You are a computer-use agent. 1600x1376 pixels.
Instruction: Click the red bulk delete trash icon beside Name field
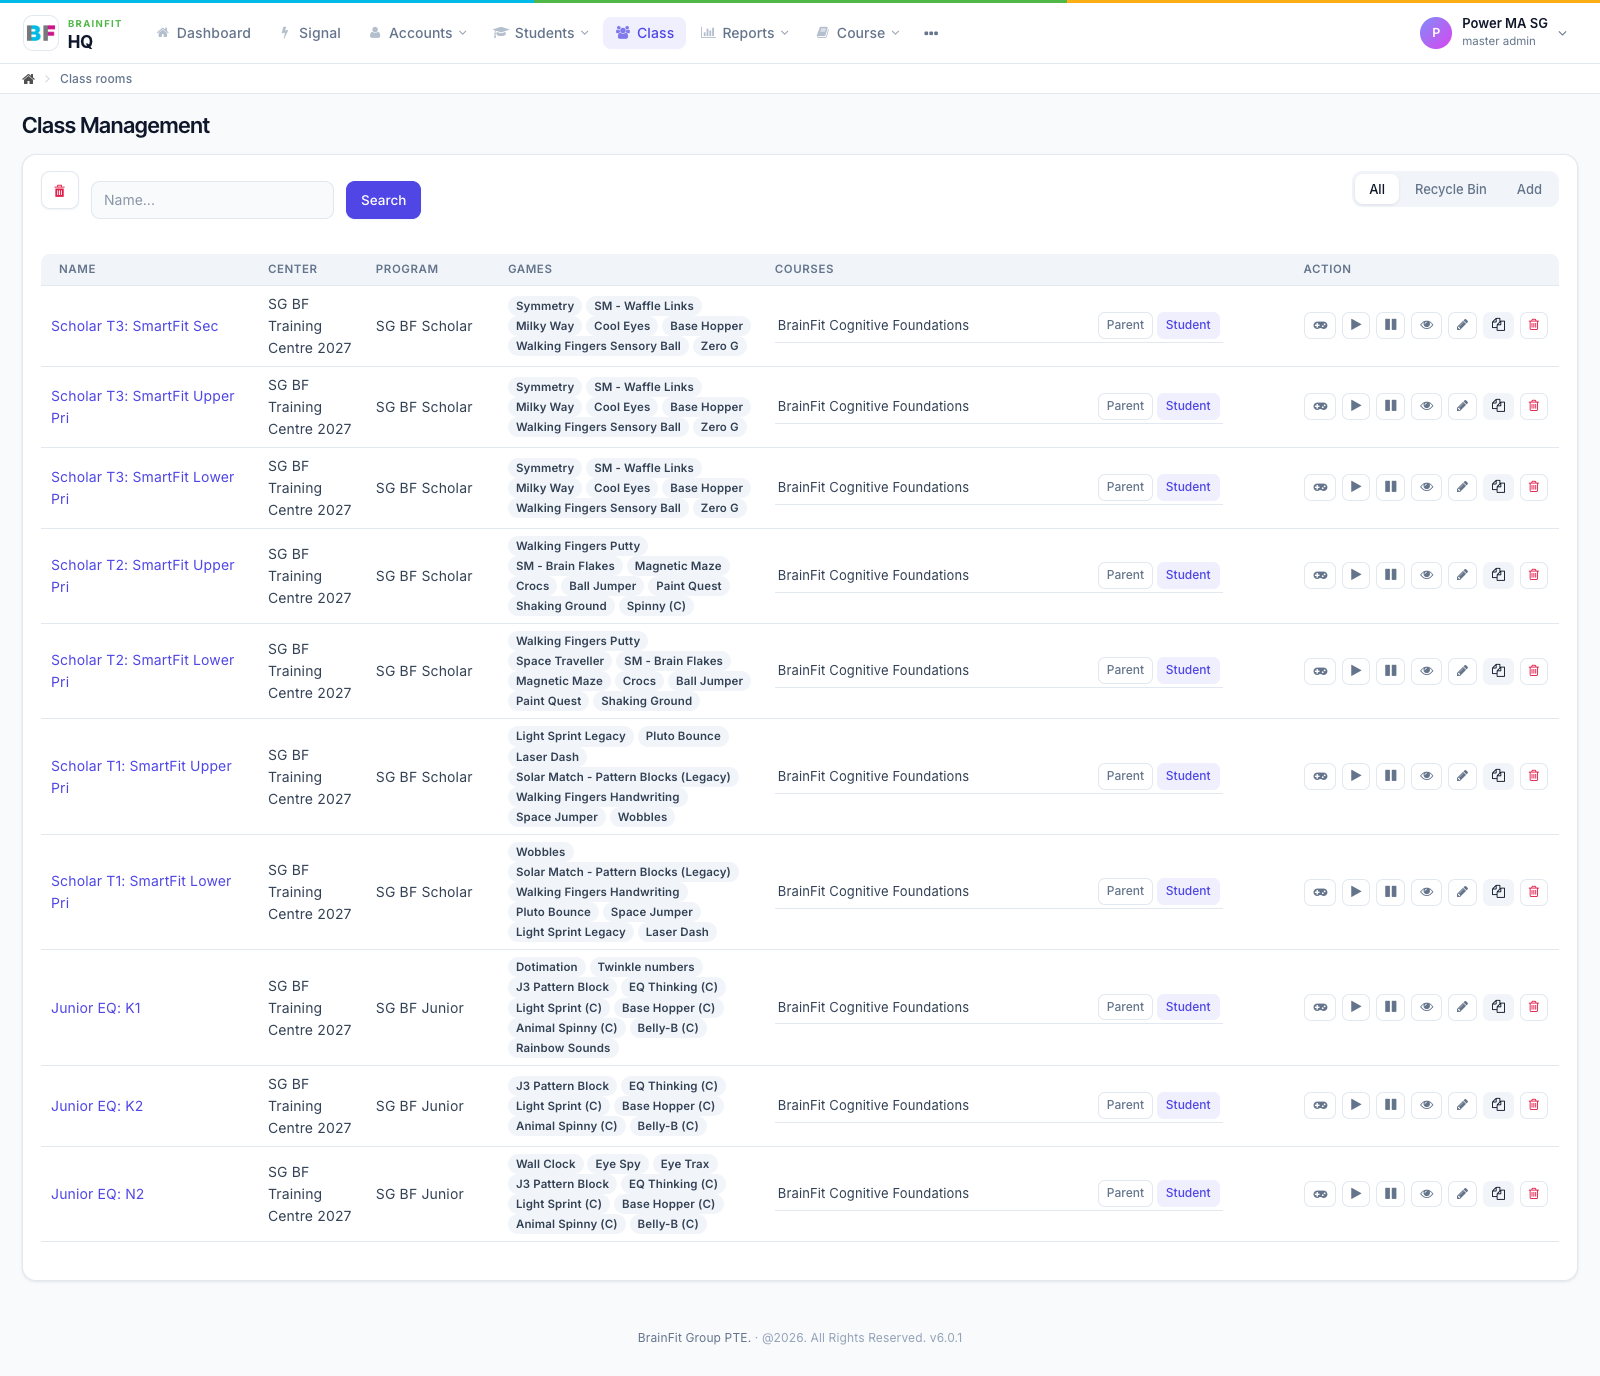point(60,190)
